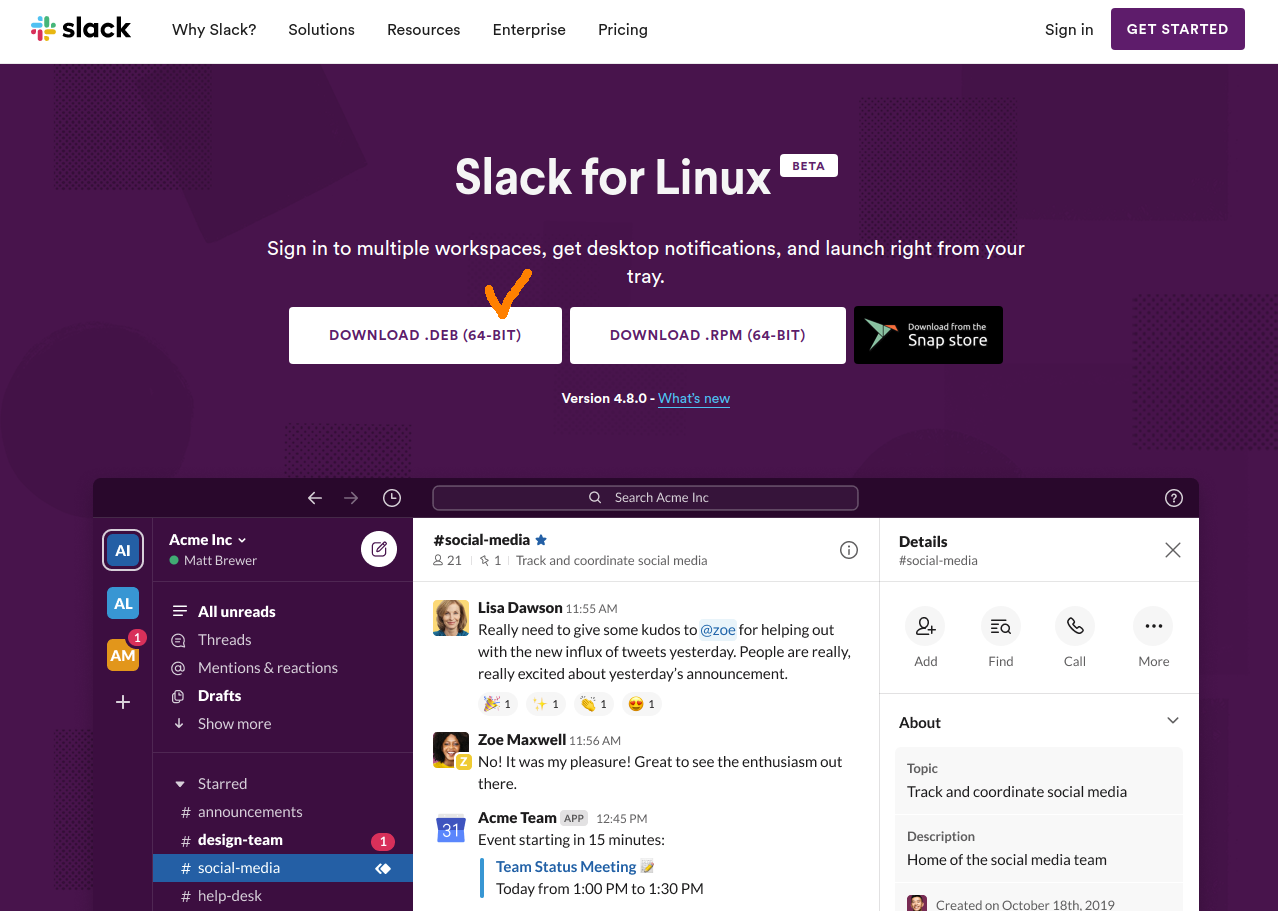Open channel info icon
The width and height of the screenshot is (1278, 911).
coord(849,550)
